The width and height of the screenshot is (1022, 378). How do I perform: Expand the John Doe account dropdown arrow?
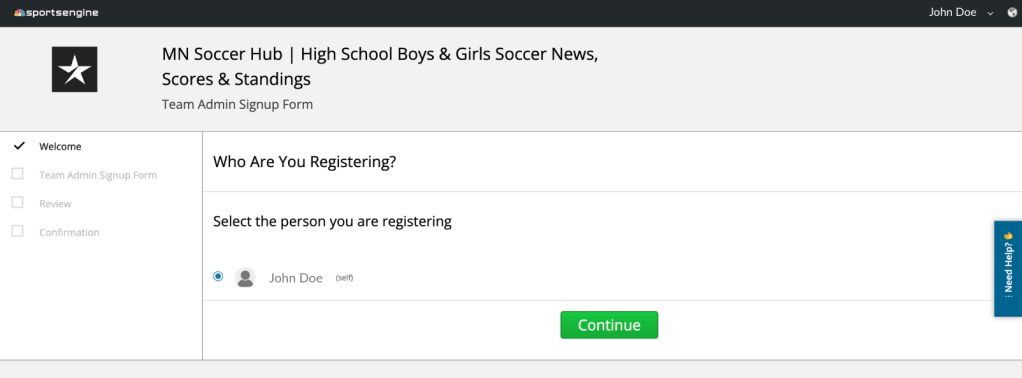coord(991,13)
